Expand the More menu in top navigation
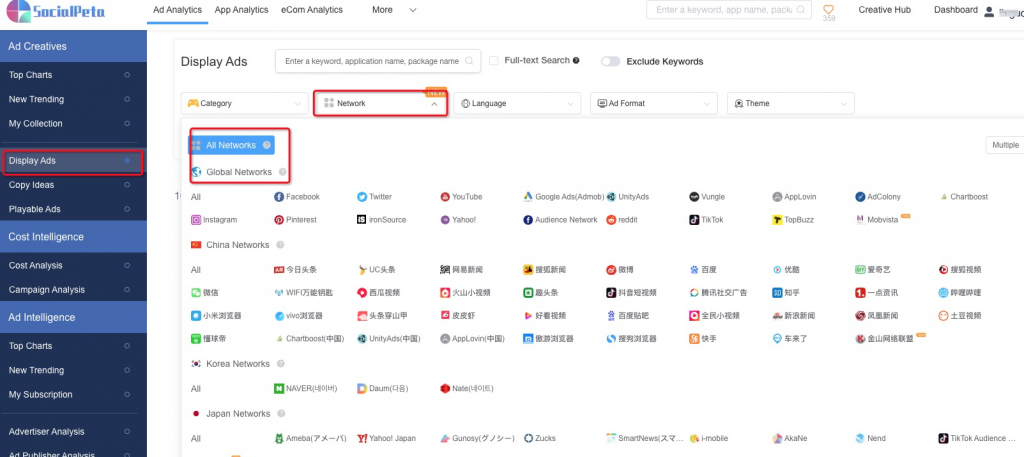This screenshot has height=457, width=1024. 394,10
